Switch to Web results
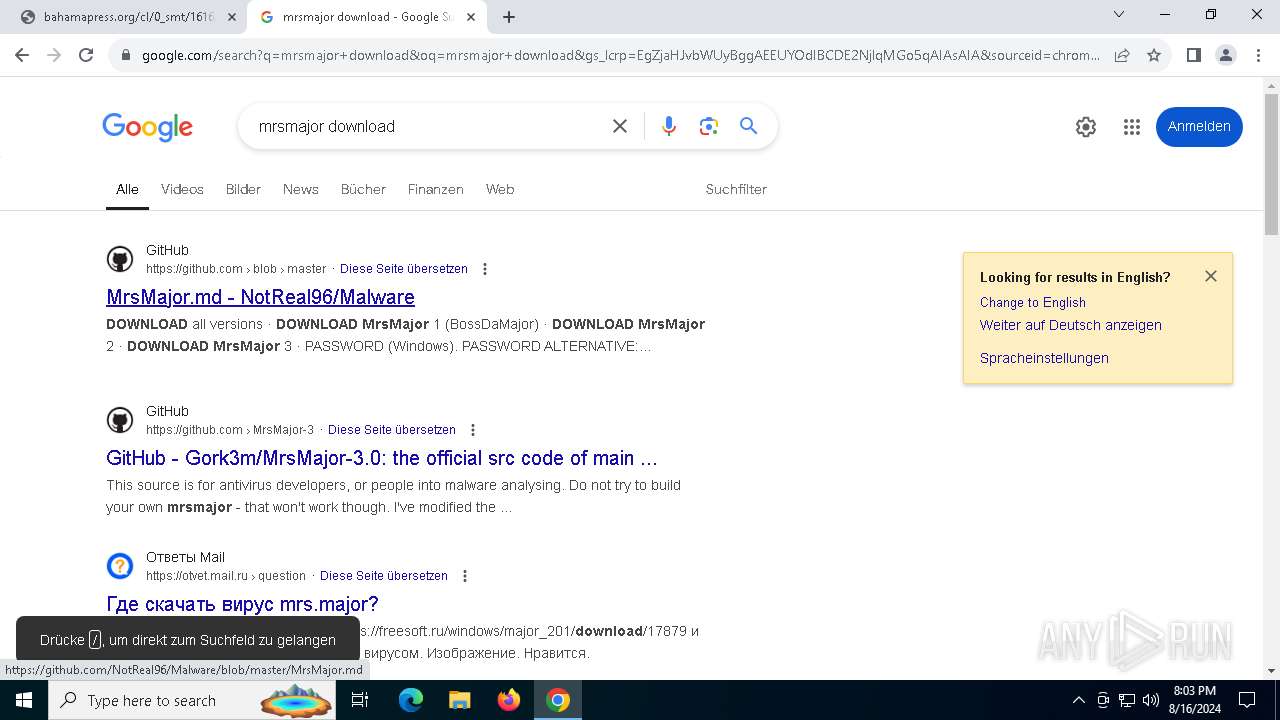 [x=500, y=189]
